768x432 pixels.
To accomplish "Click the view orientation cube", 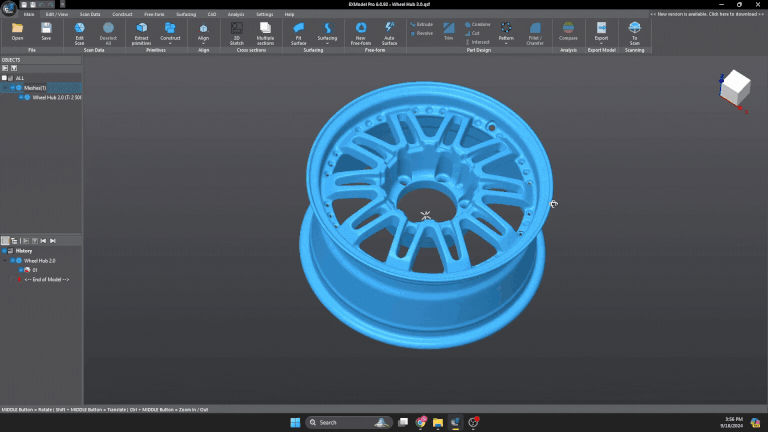I will (734, 88).
